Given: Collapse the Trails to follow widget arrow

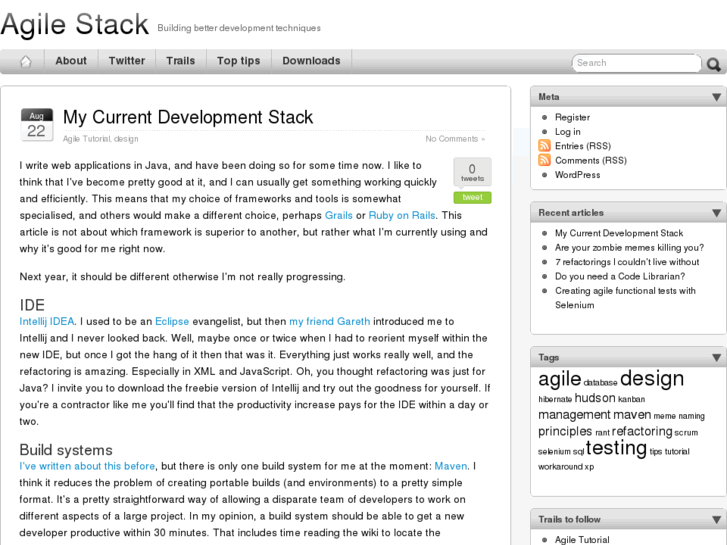Looking at the screenshot, I should (x=716, y=519).
